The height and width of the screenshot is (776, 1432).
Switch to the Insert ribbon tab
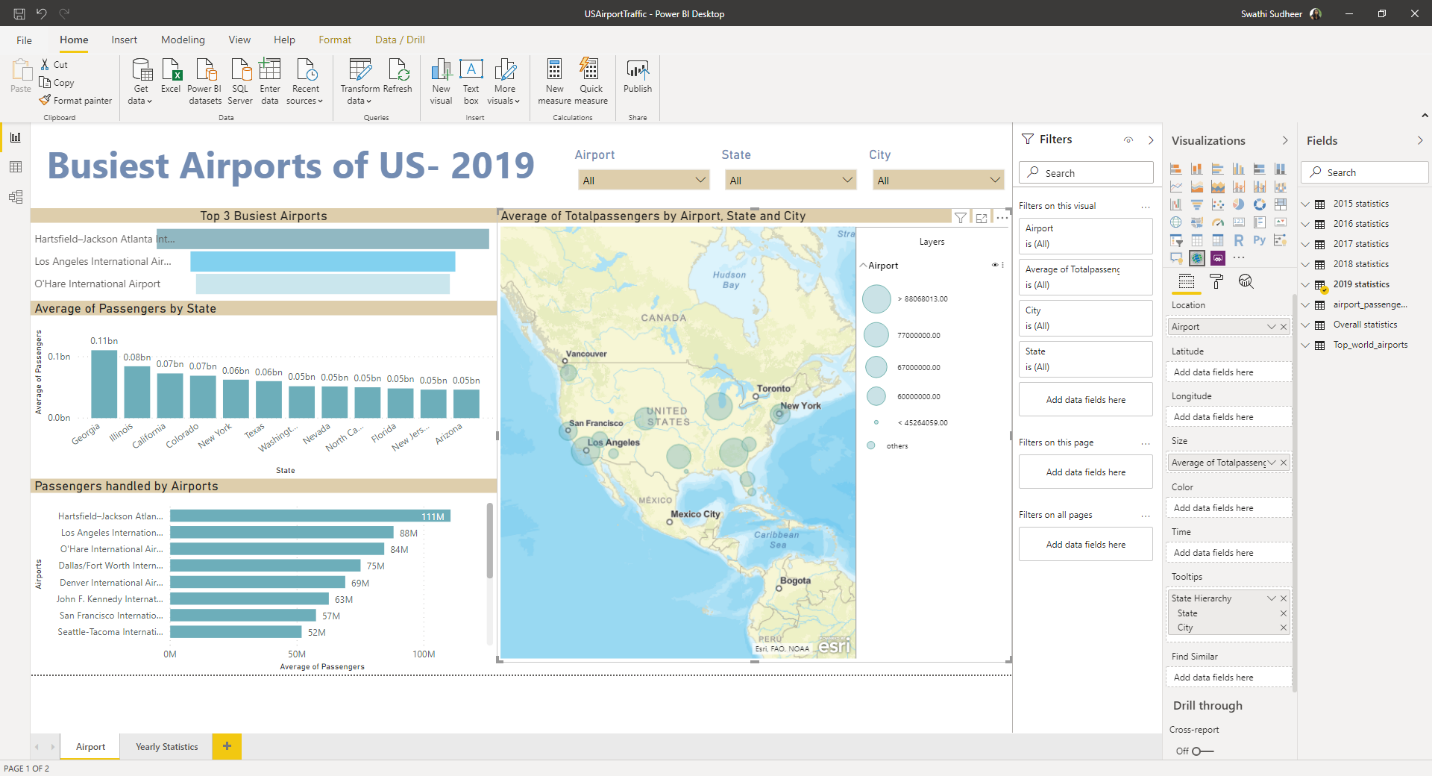point(125,40)
